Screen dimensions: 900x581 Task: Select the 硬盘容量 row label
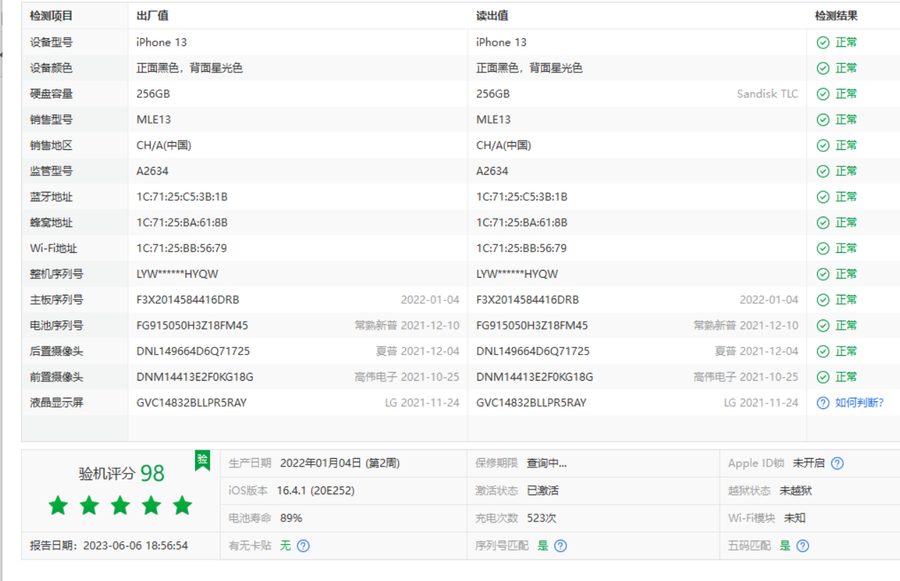click(x=51, y=94)
